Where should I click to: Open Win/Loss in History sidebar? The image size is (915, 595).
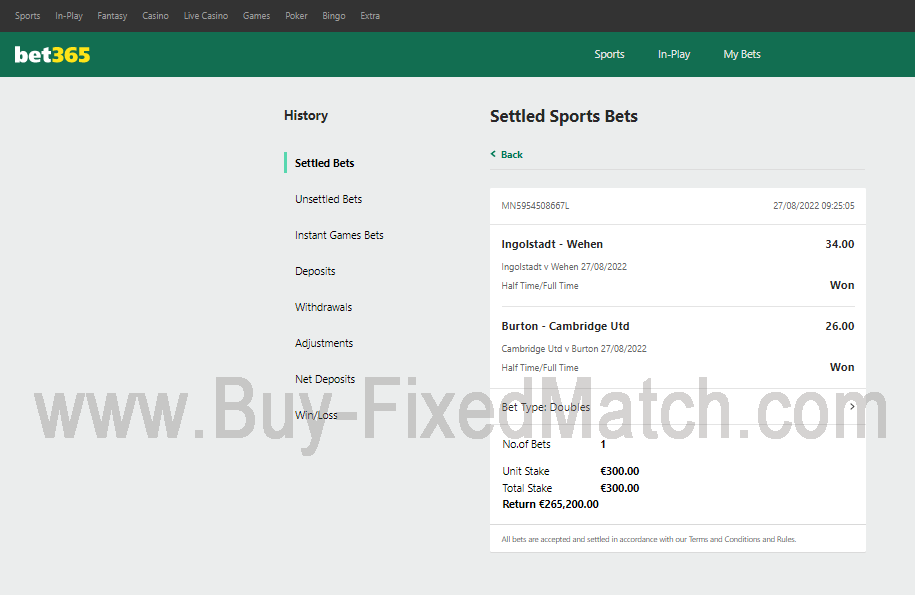coord(316,415)
